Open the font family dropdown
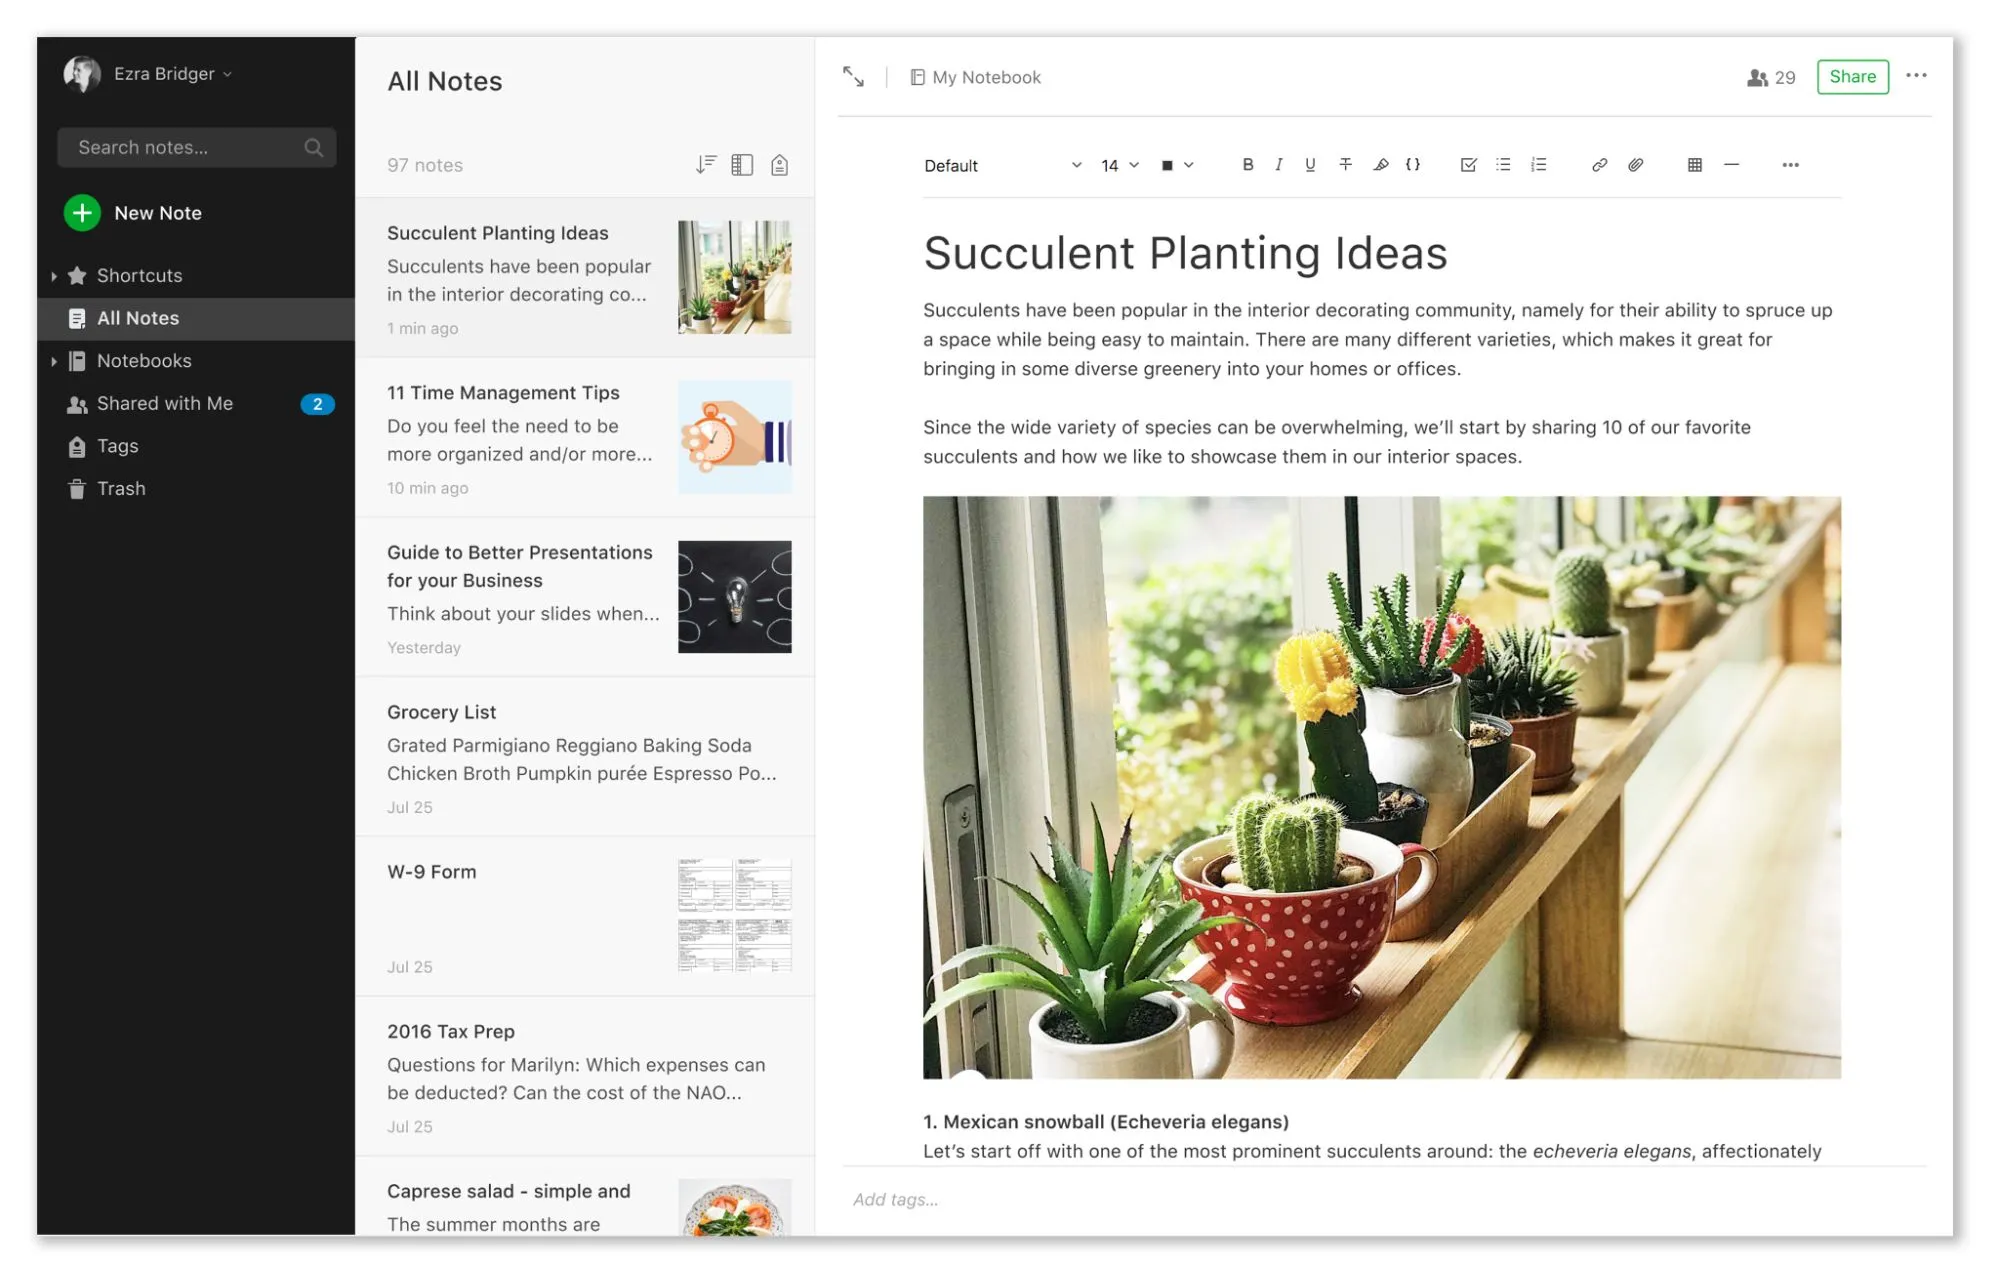1999x1275 pixels. pyautogui.click(x=998, y=163)
